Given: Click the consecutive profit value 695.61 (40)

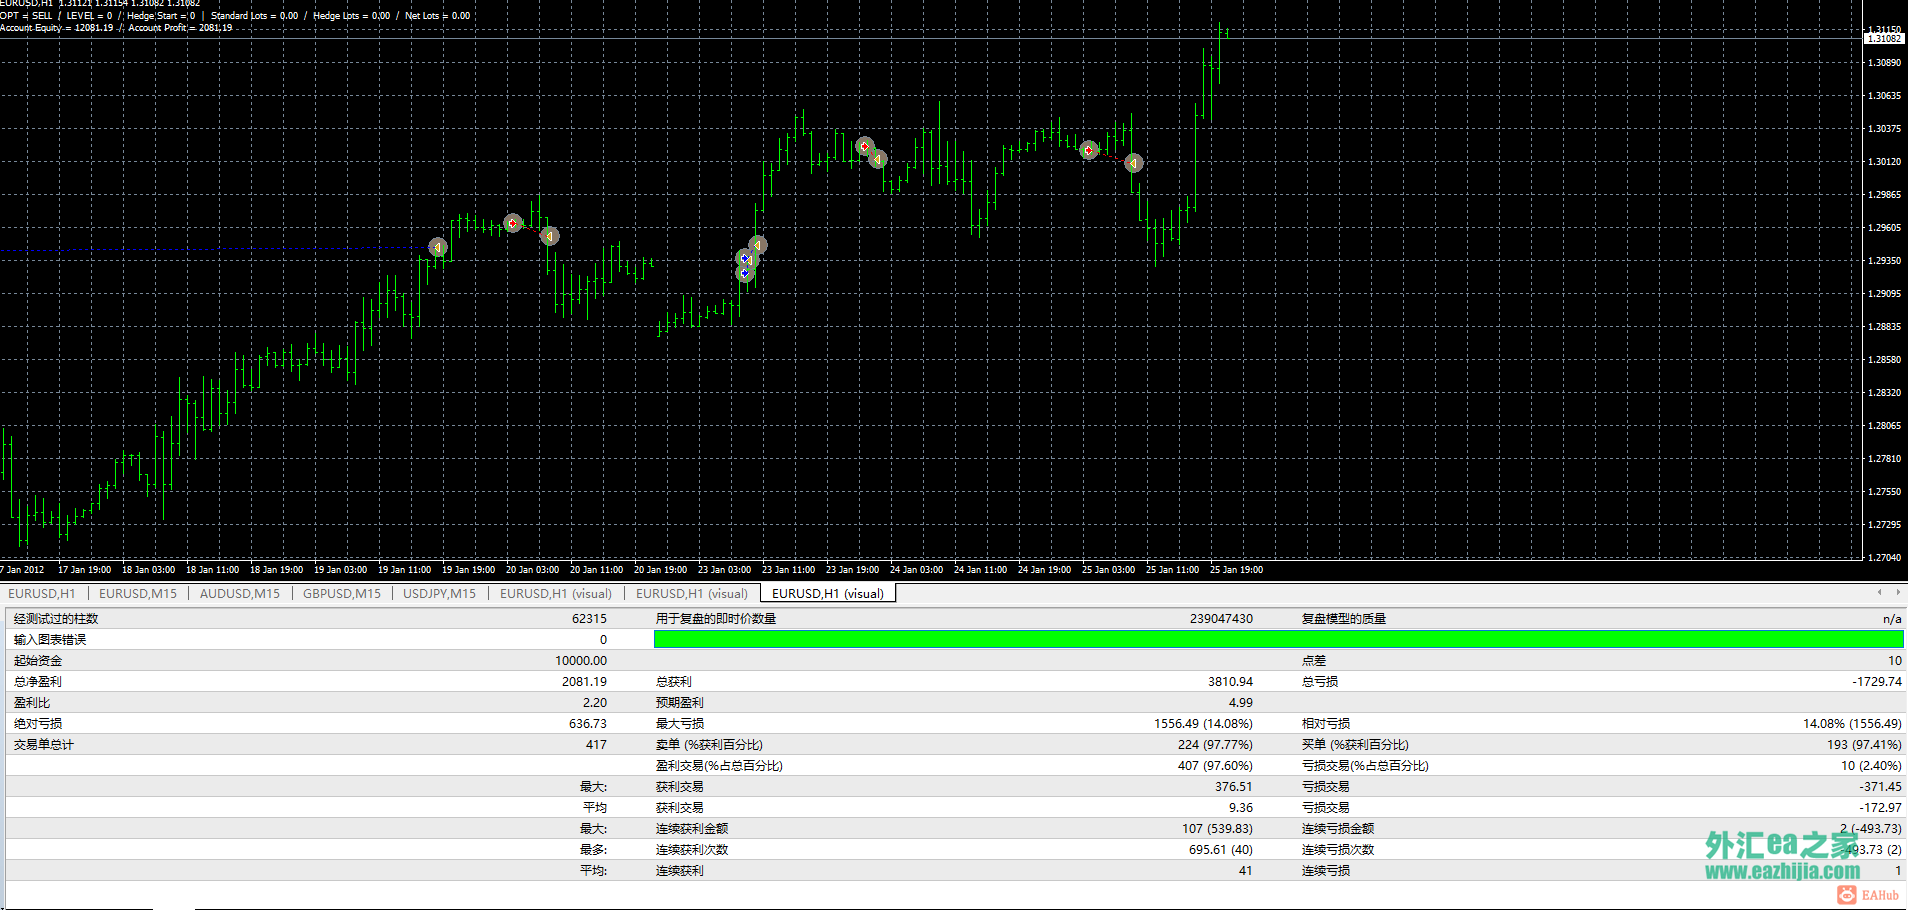Looking at the screenshot, I should coord(1221,850).
